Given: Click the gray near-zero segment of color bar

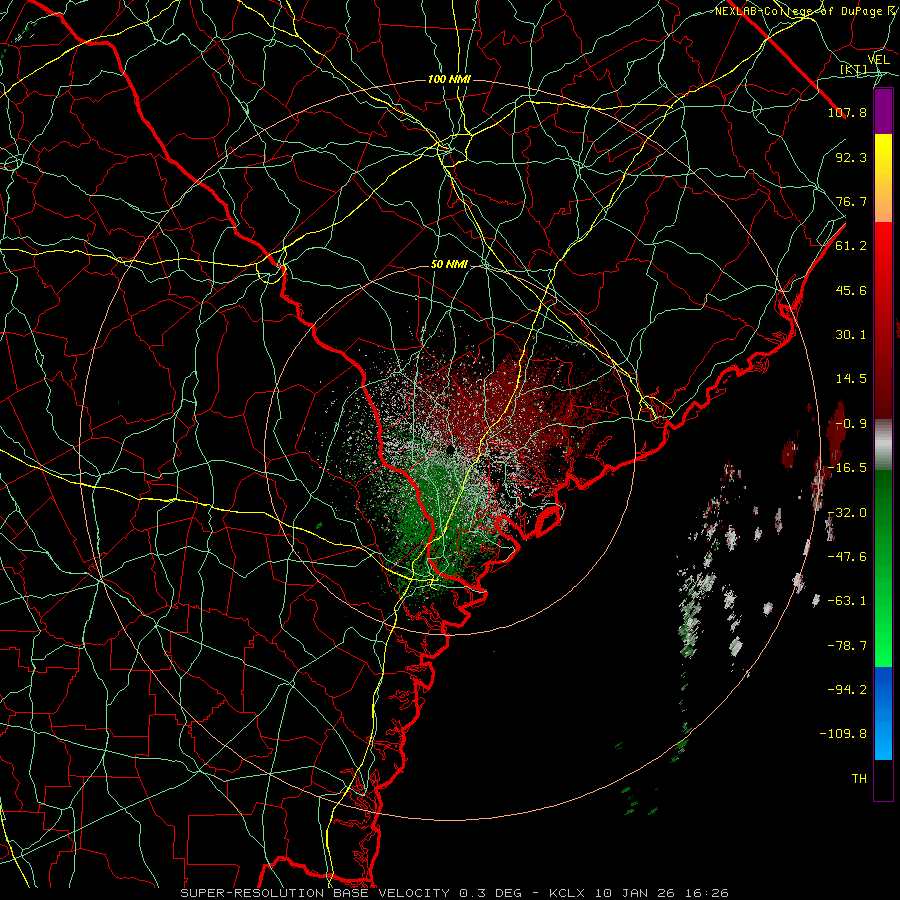Looking at the screenshot, I should [883, 444].
